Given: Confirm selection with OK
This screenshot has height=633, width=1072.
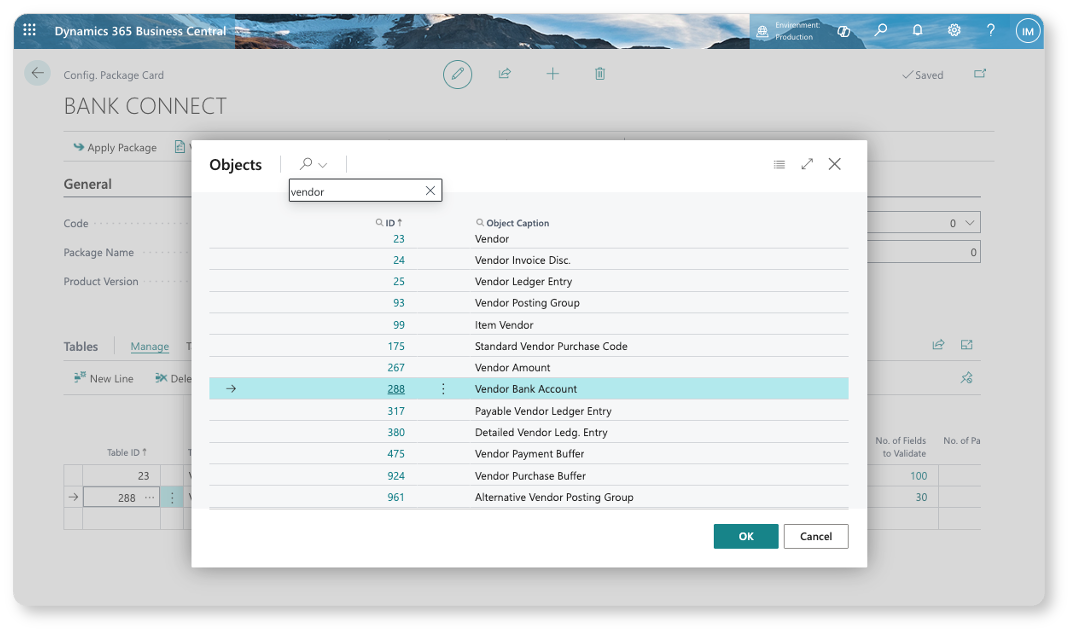Looking at the screenshot, I should (x=746, y=537).
